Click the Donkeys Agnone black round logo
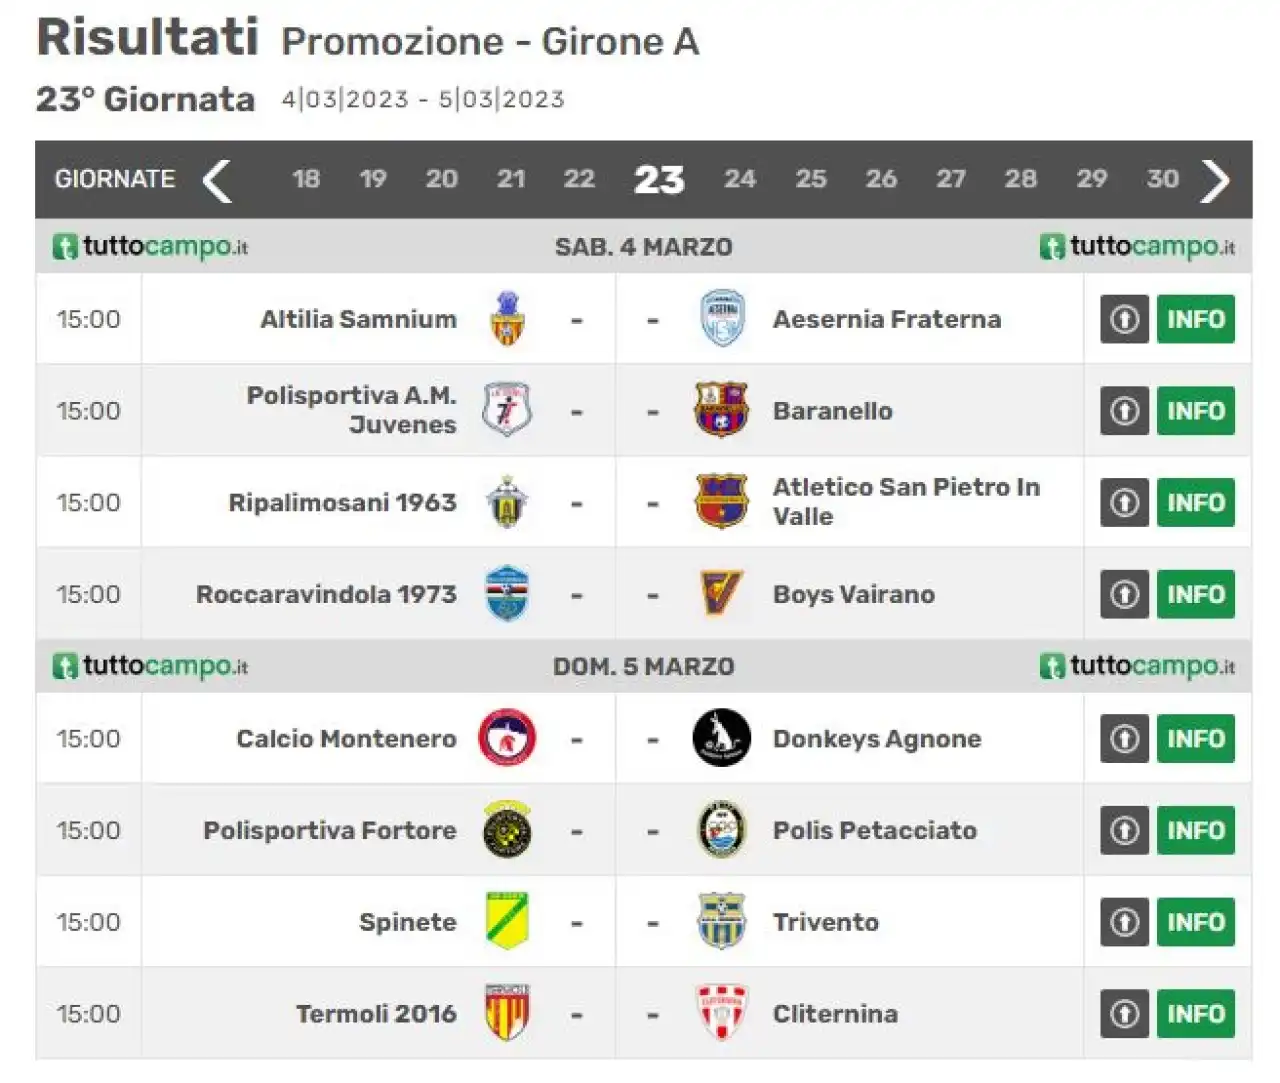 721,738
